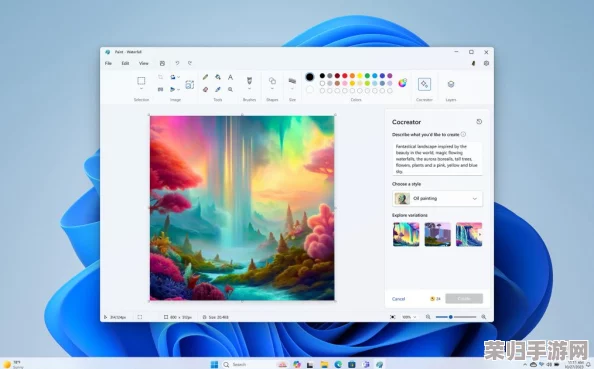Click the Create button
The width and height of the screenshot is (594, 369).
(464, 299)
